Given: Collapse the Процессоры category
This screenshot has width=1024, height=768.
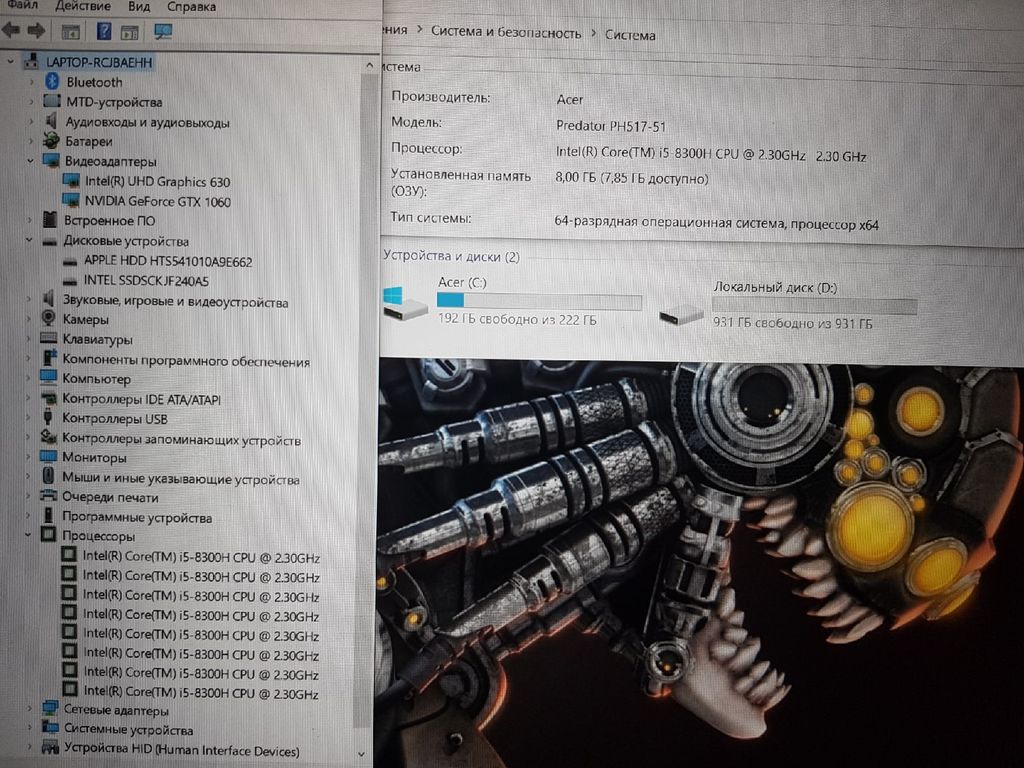Looking at the screenshot, I should click(x=27, y=537).
